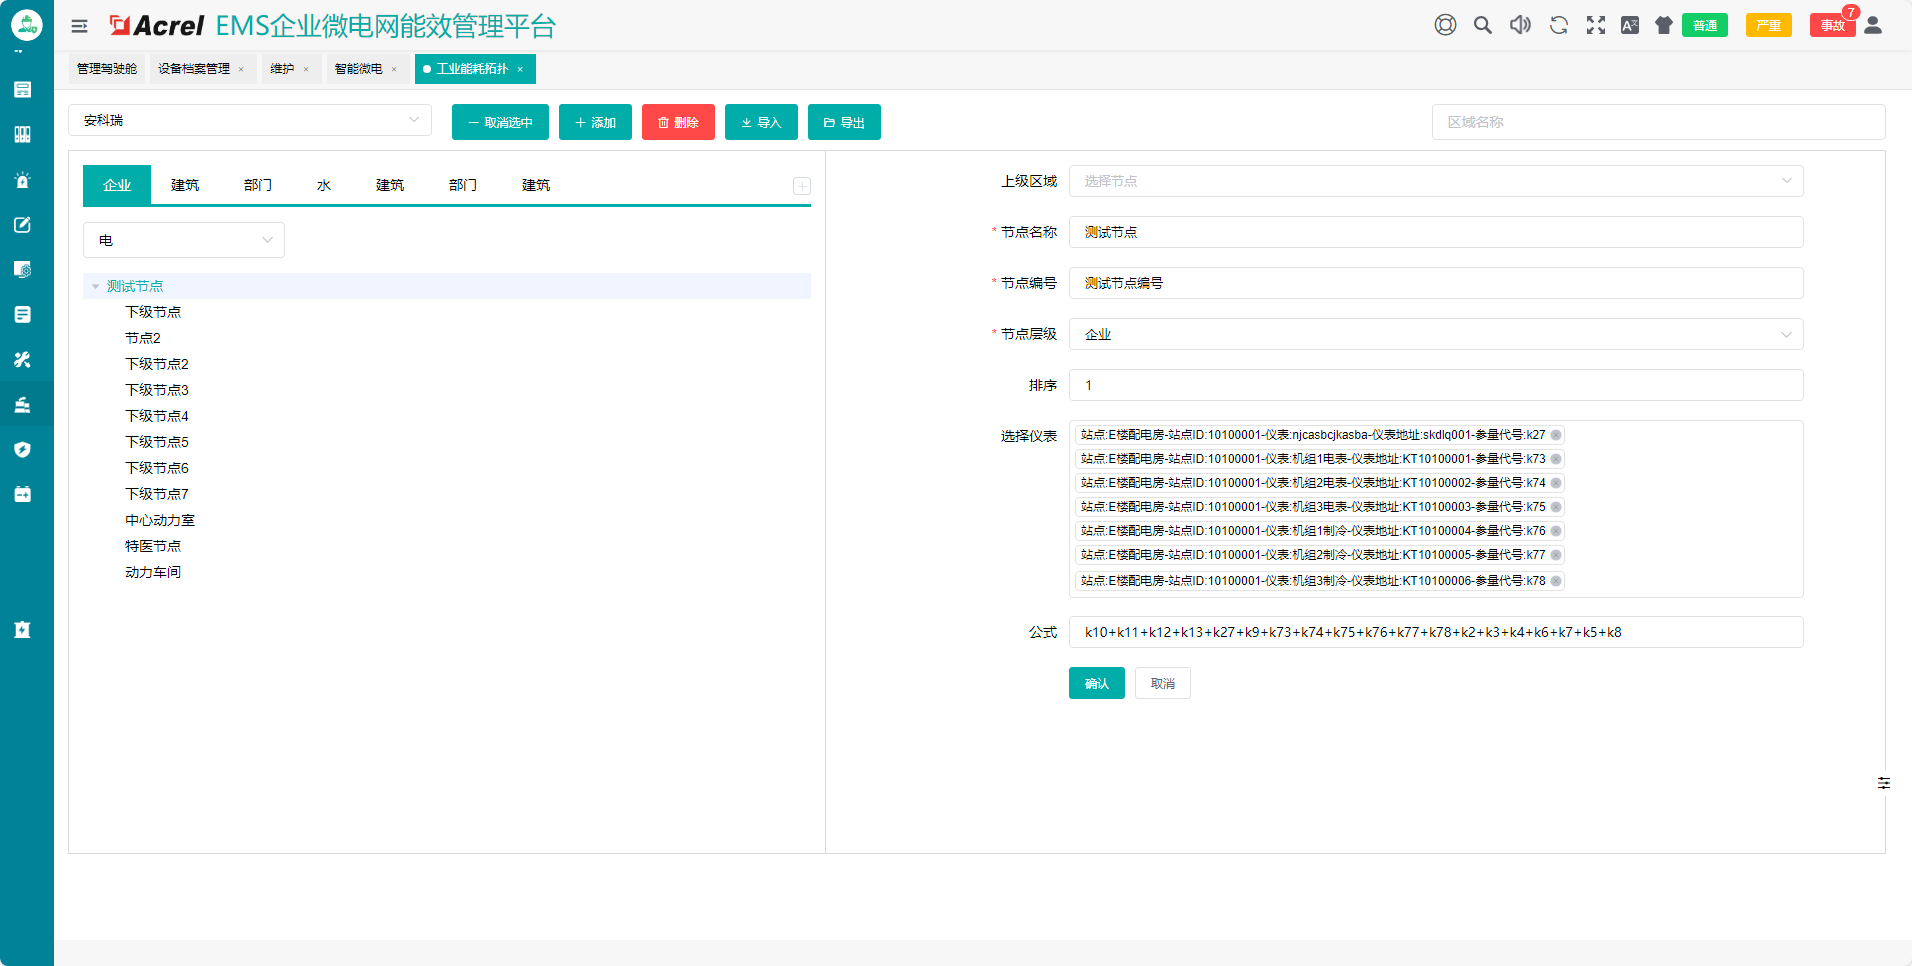
Task: Open the 安科瑞 company dropdown
Action: point(250,120)
